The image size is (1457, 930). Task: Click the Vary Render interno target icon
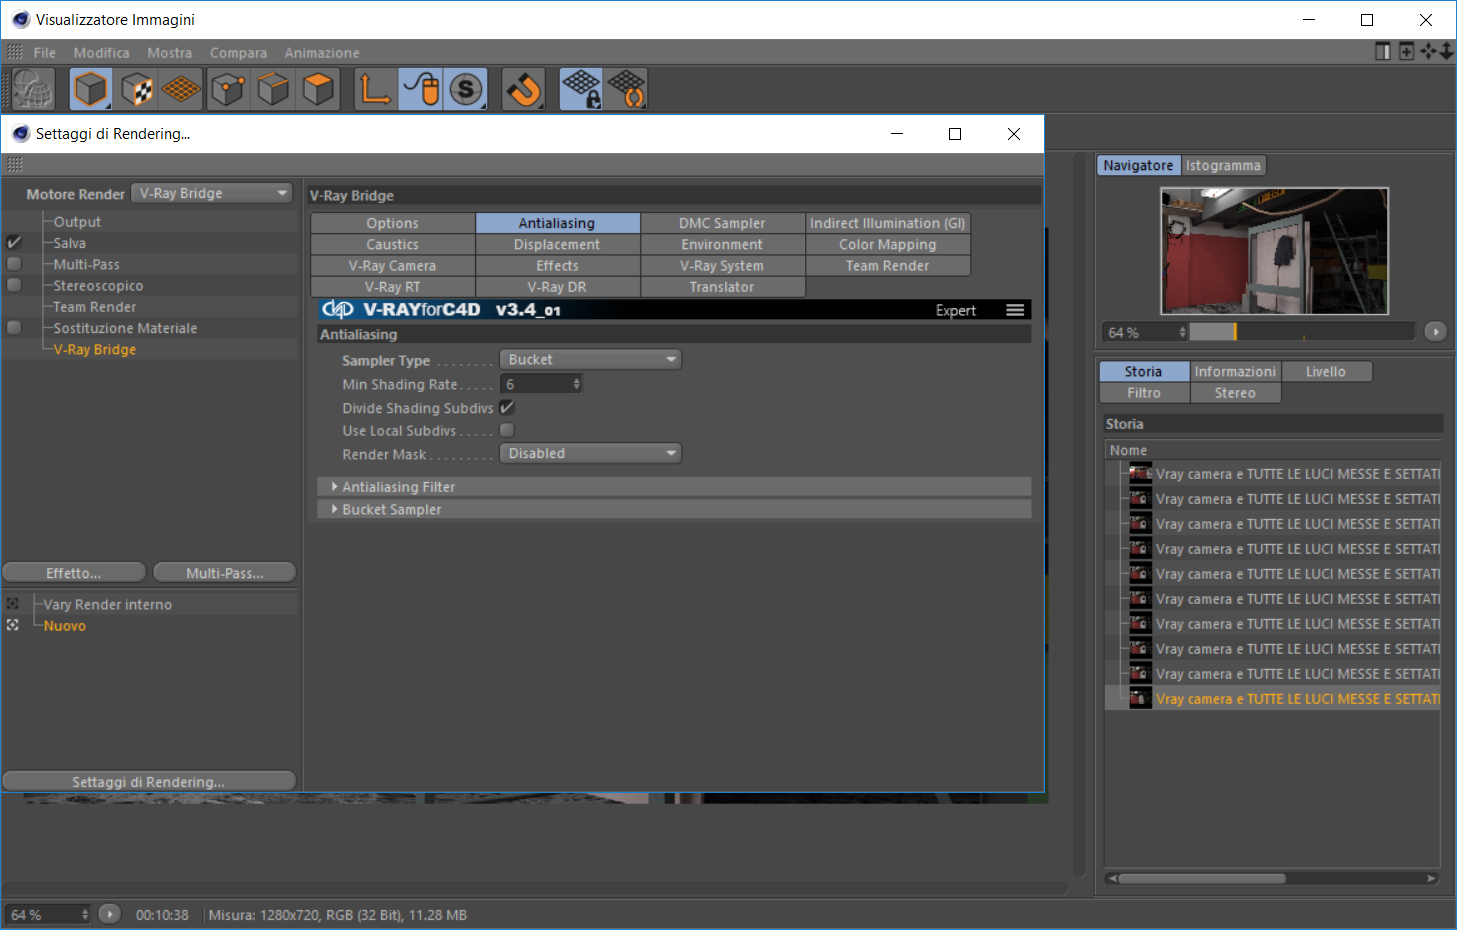tap(13, 604)
